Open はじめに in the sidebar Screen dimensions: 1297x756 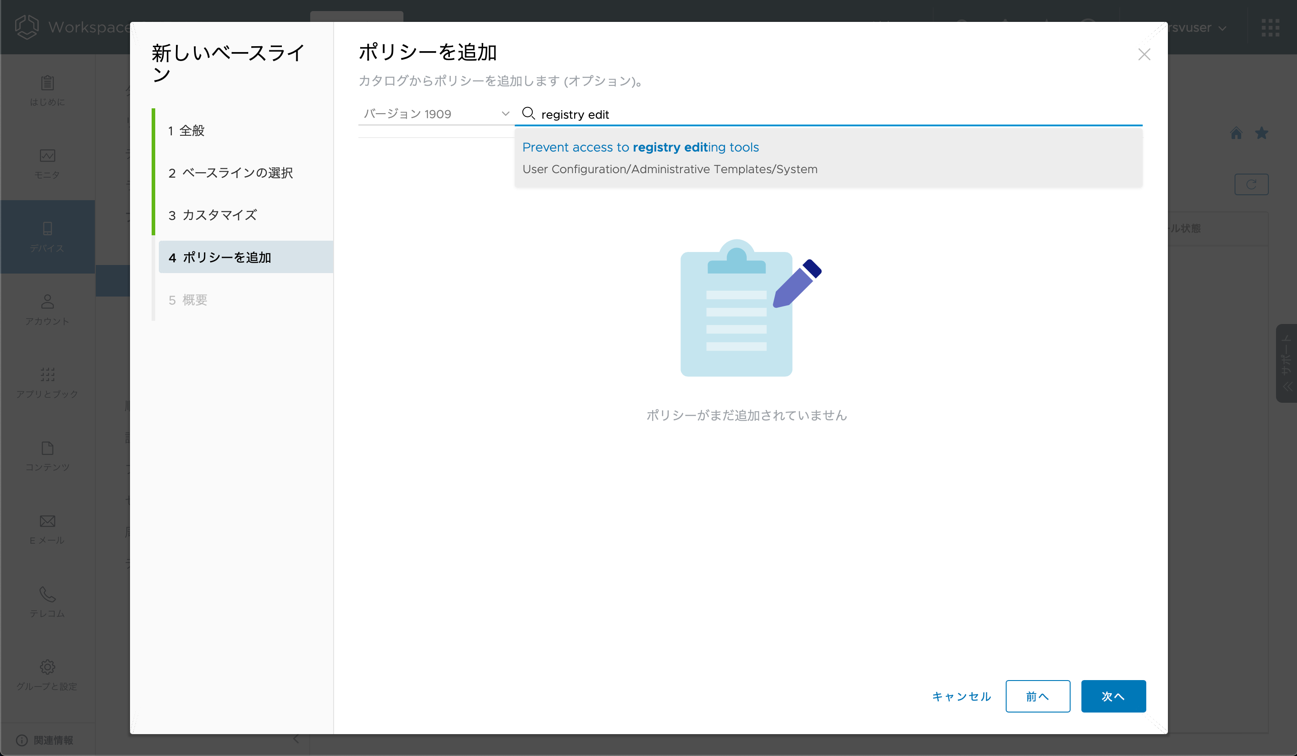tap(47, 91)
